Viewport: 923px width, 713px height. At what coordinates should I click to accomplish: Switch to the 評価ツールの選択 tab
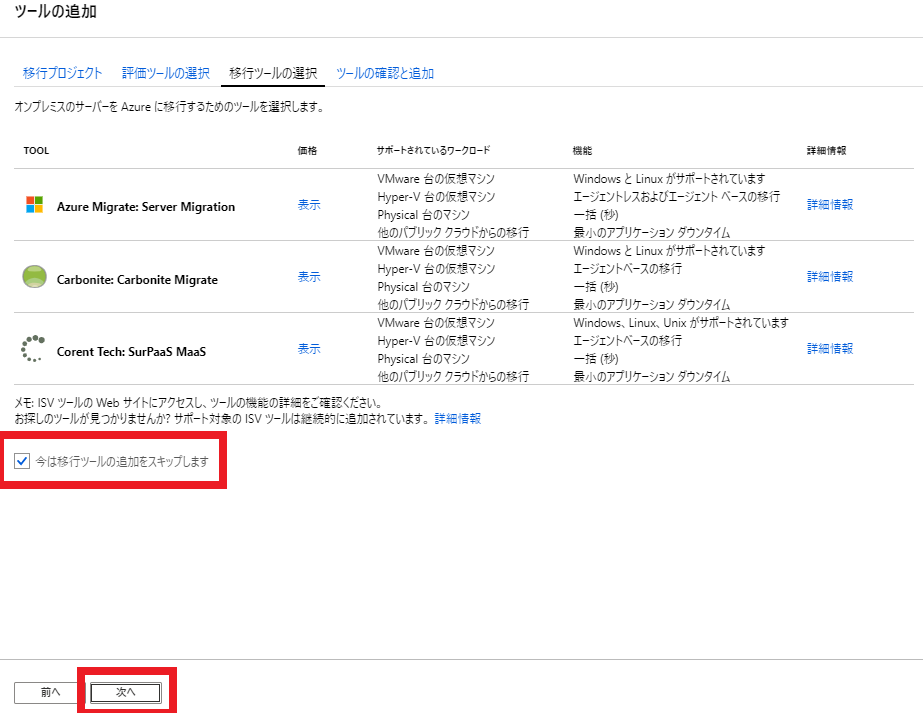[x=166, y=73]
